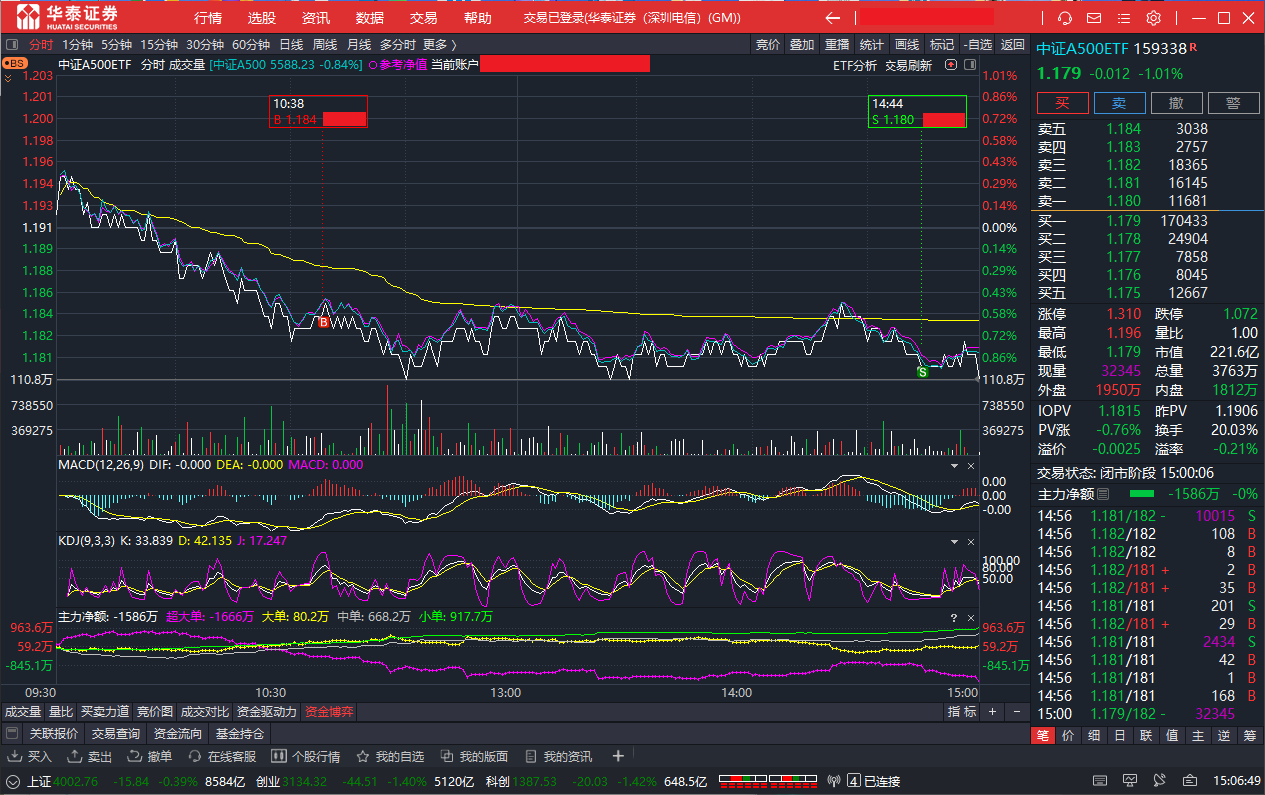Click the 主力净额 detail list icon
1265x795 pixels.
[1103, 494]
